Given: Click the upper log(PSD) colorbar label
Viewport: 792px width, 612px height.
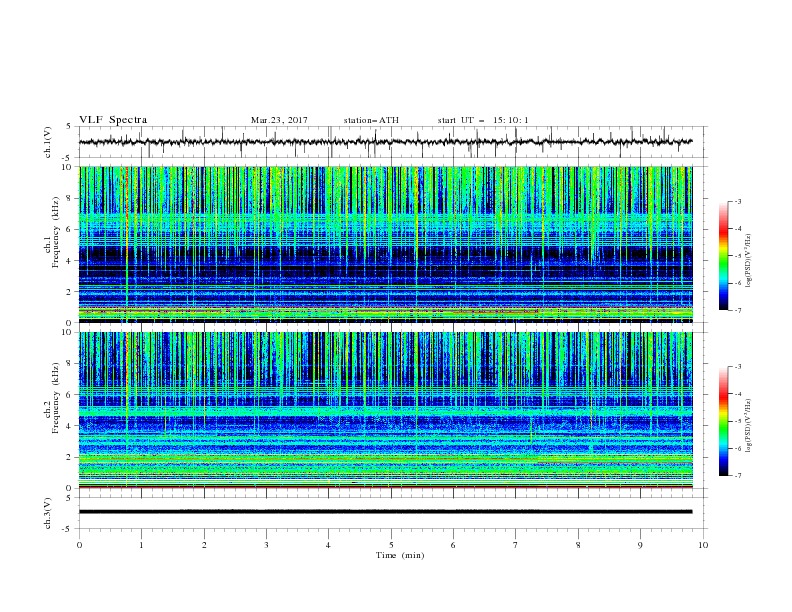Looking at the screenshot, I should point(749,261).
